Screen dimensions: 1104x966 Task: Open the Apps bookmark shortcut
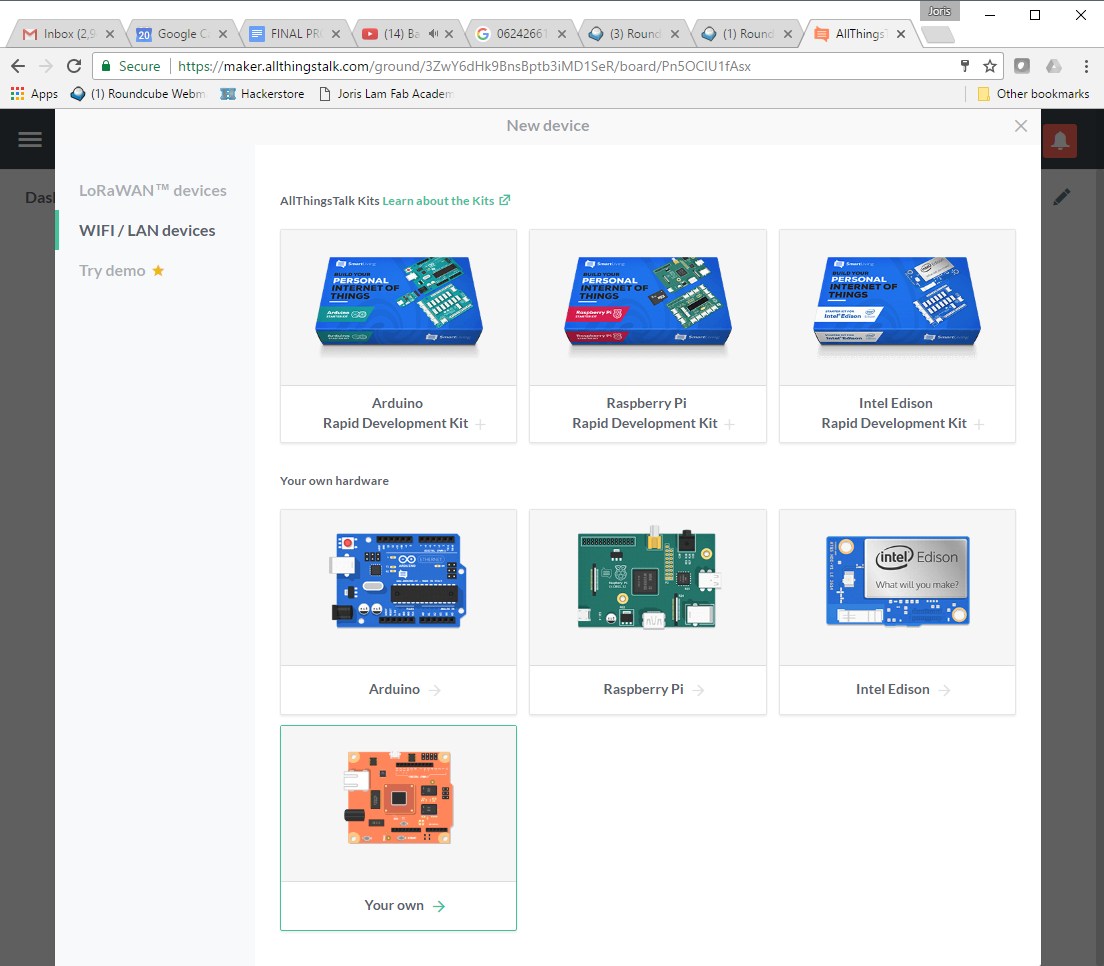click(34, 94)
